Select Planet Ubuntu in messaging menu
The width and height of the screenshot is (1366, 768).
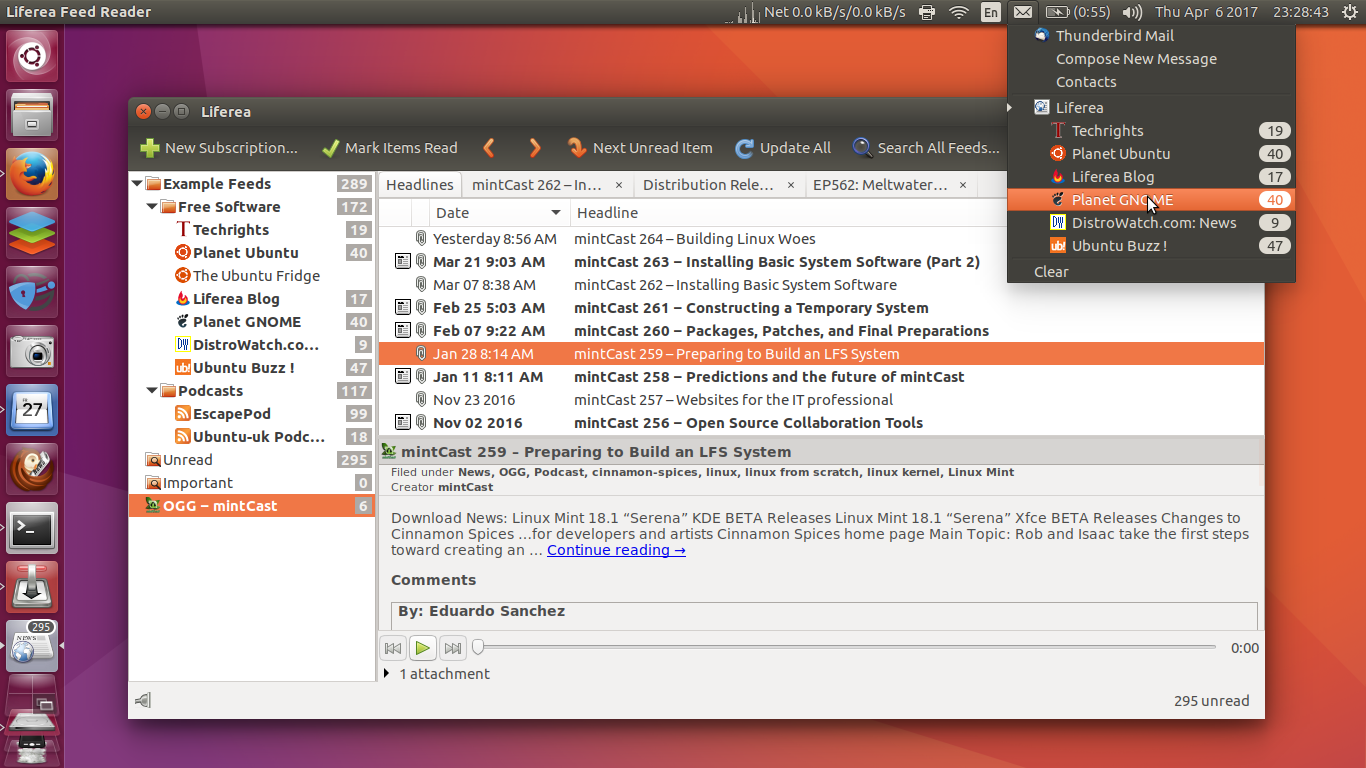pyautogui.click(x=1151, y=154)
